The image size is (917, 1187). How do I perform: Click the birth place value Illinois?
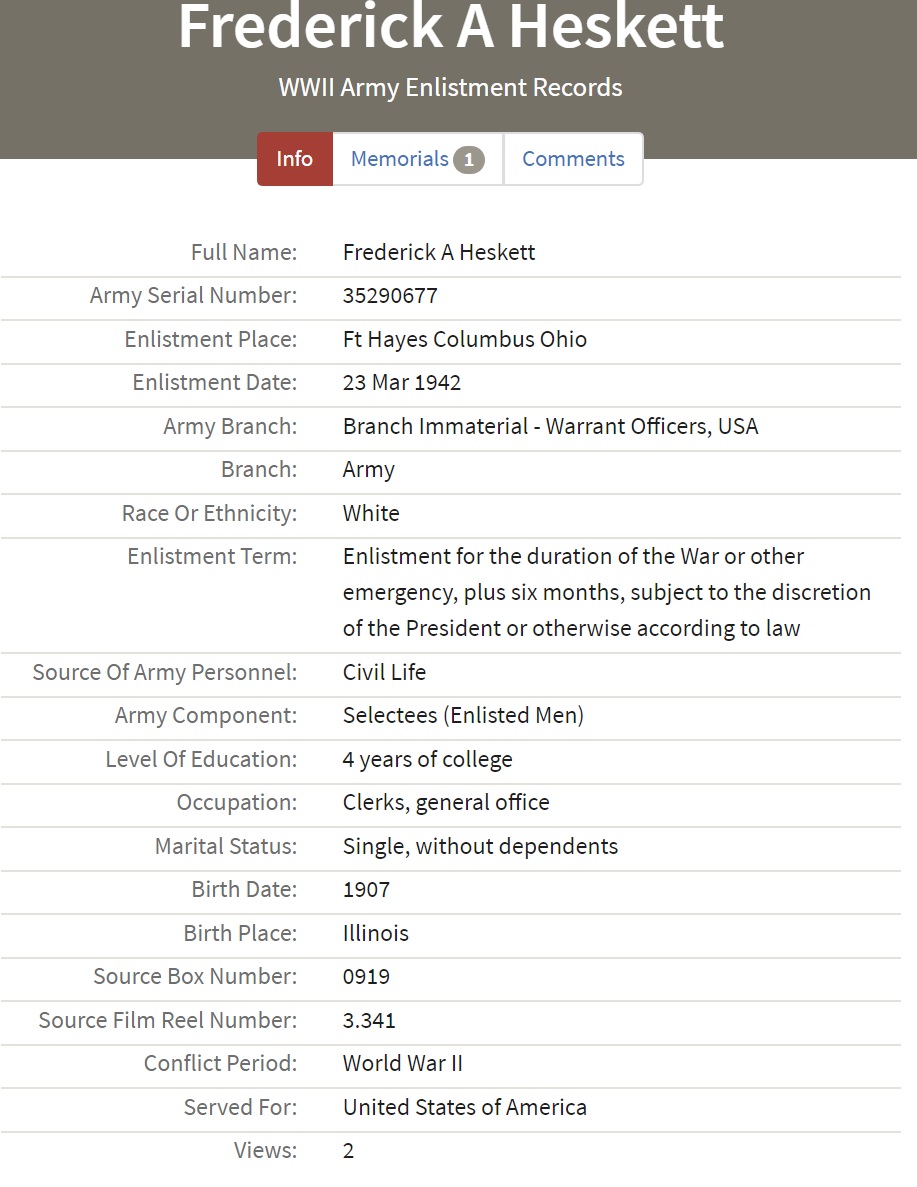pos(375,933)
